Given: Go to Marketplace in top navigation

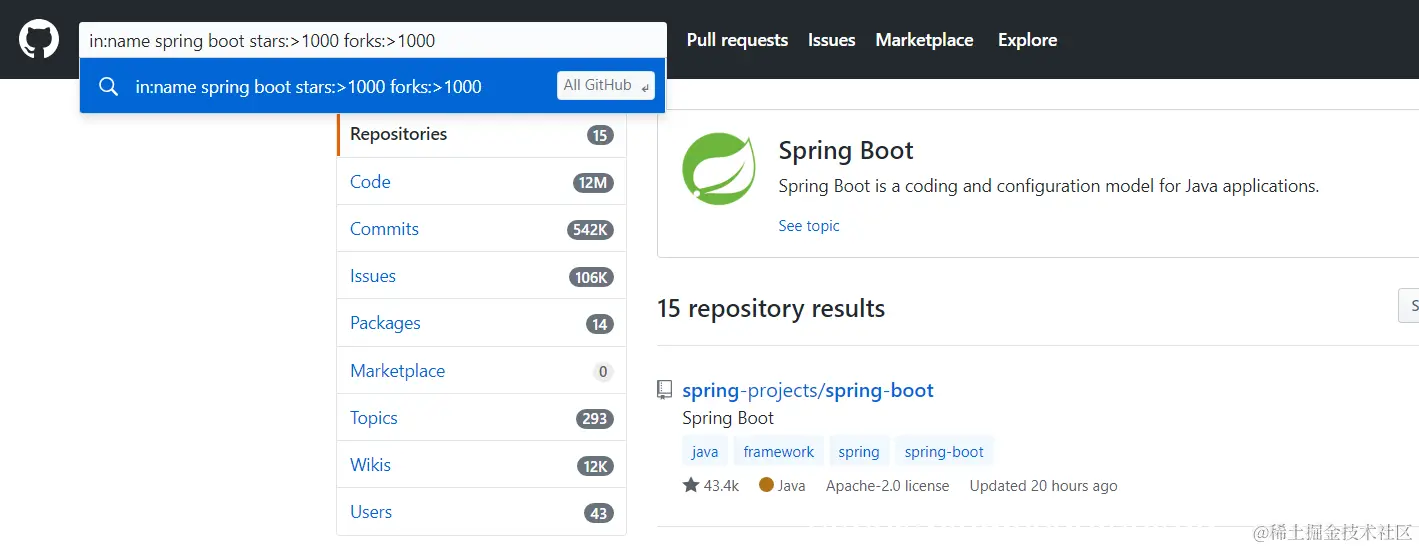Looking at the screenshot, I should pyautogui.click(x=924, y=40).
